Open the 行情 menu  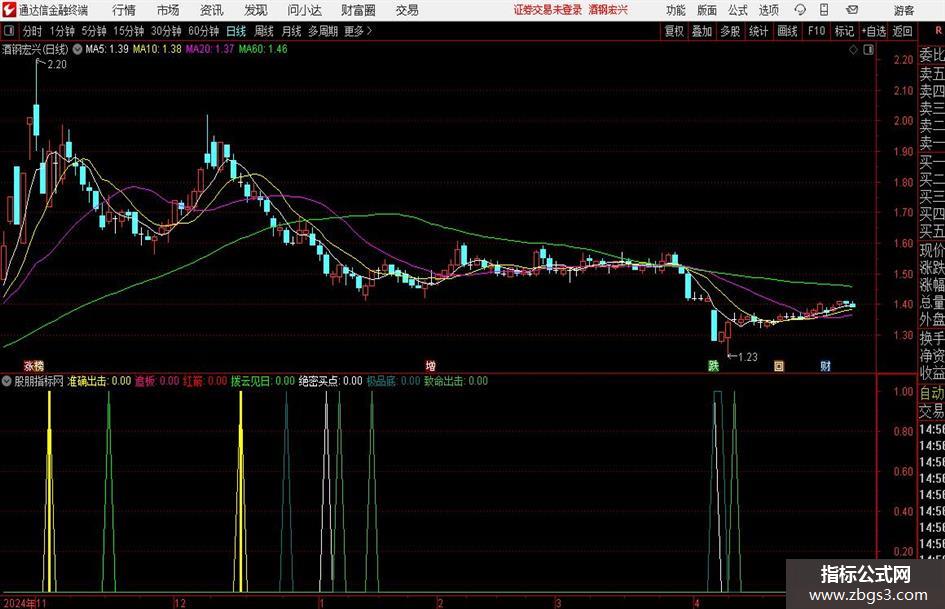[124, 10]
